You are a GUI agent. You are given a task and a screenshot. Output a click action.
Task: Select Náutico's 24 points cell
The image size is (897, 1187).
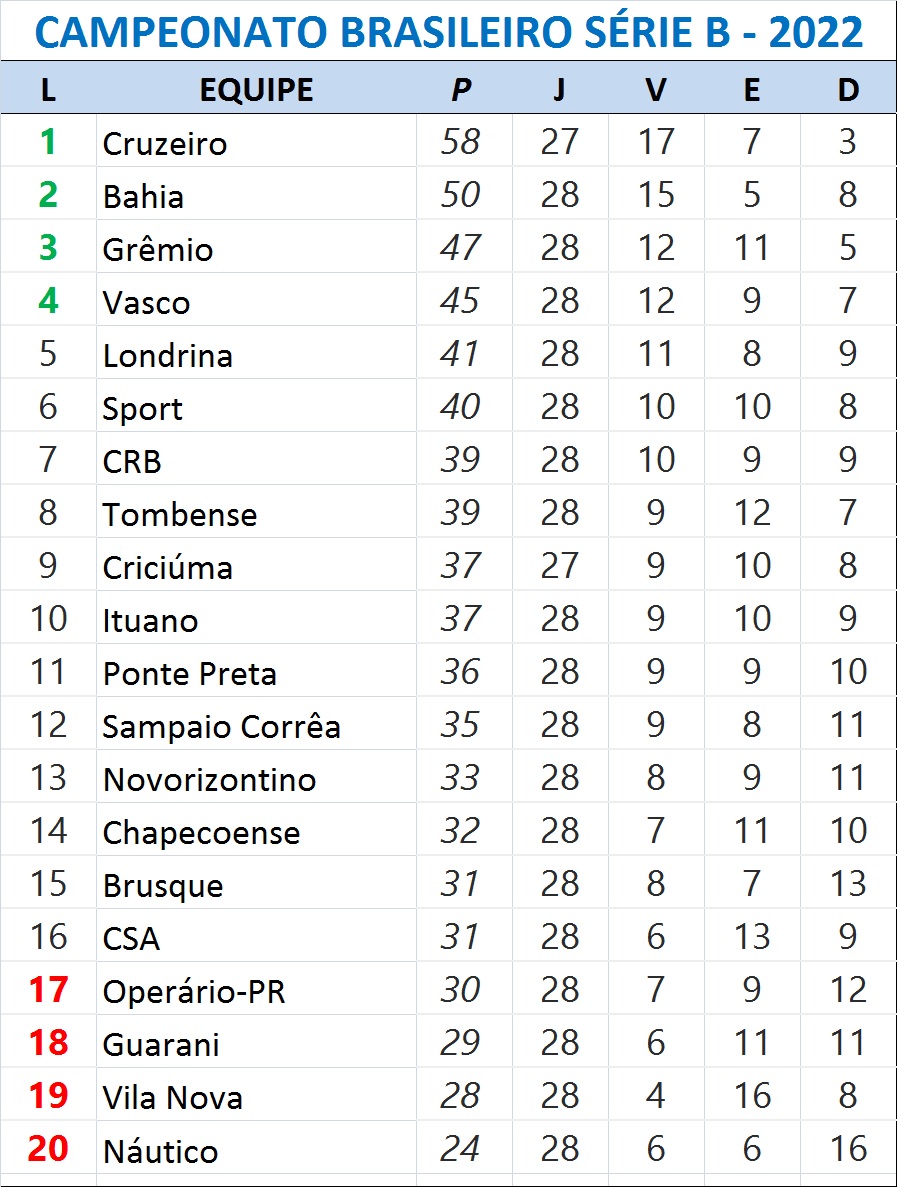463,1148
